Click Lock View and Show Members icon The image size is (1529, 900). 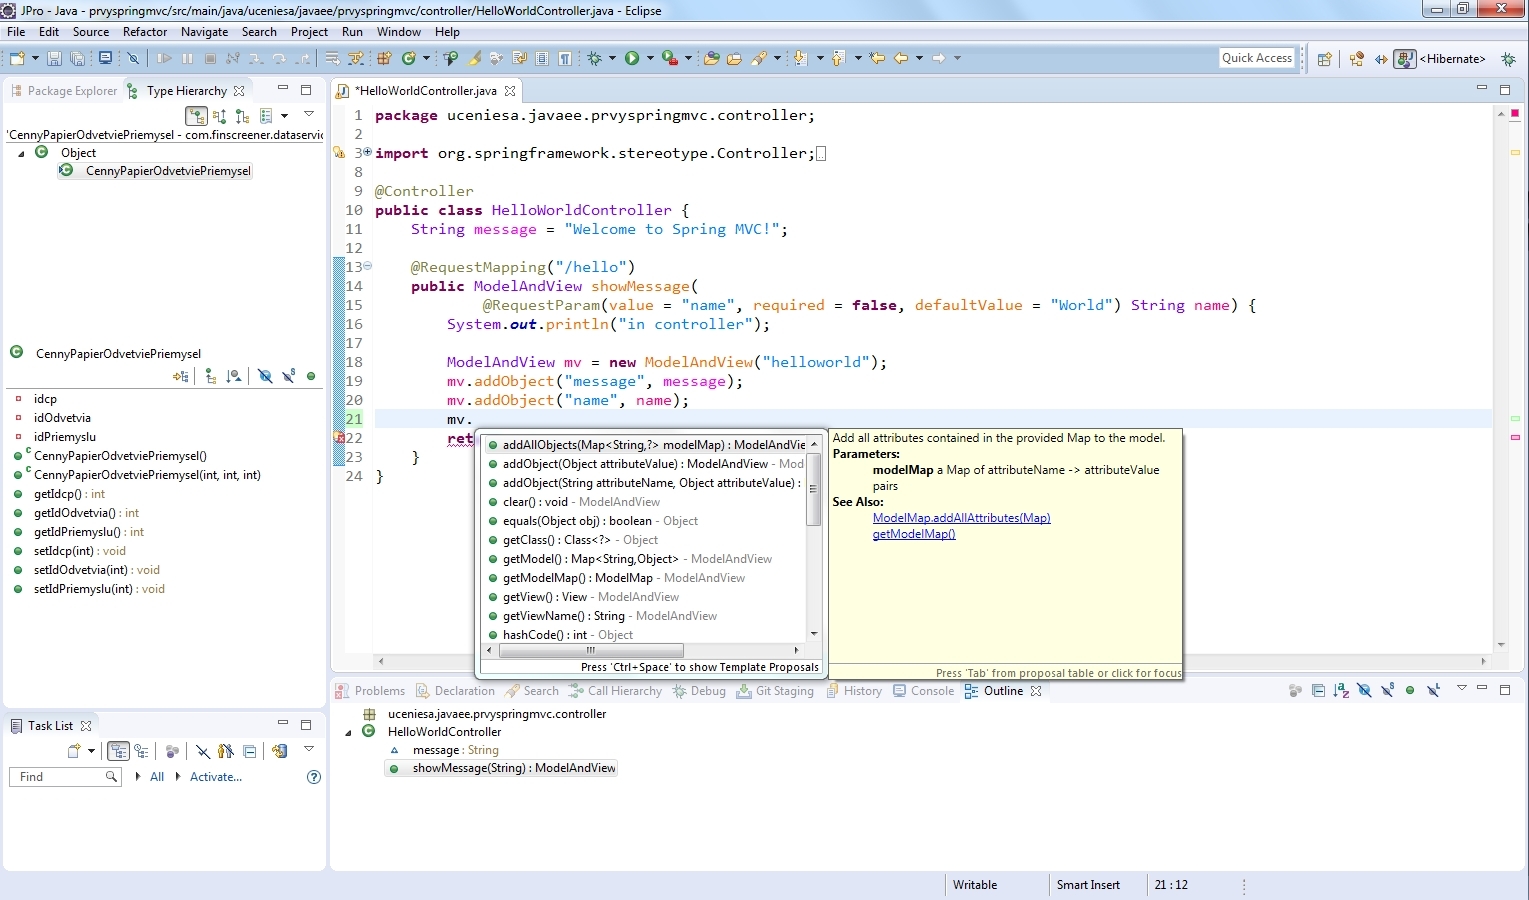coord(181,376)
